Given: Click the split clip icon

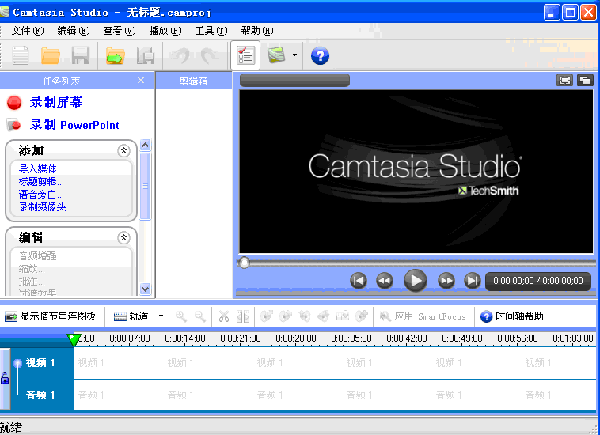Looking at the screenshot, I should click(243, 316).
